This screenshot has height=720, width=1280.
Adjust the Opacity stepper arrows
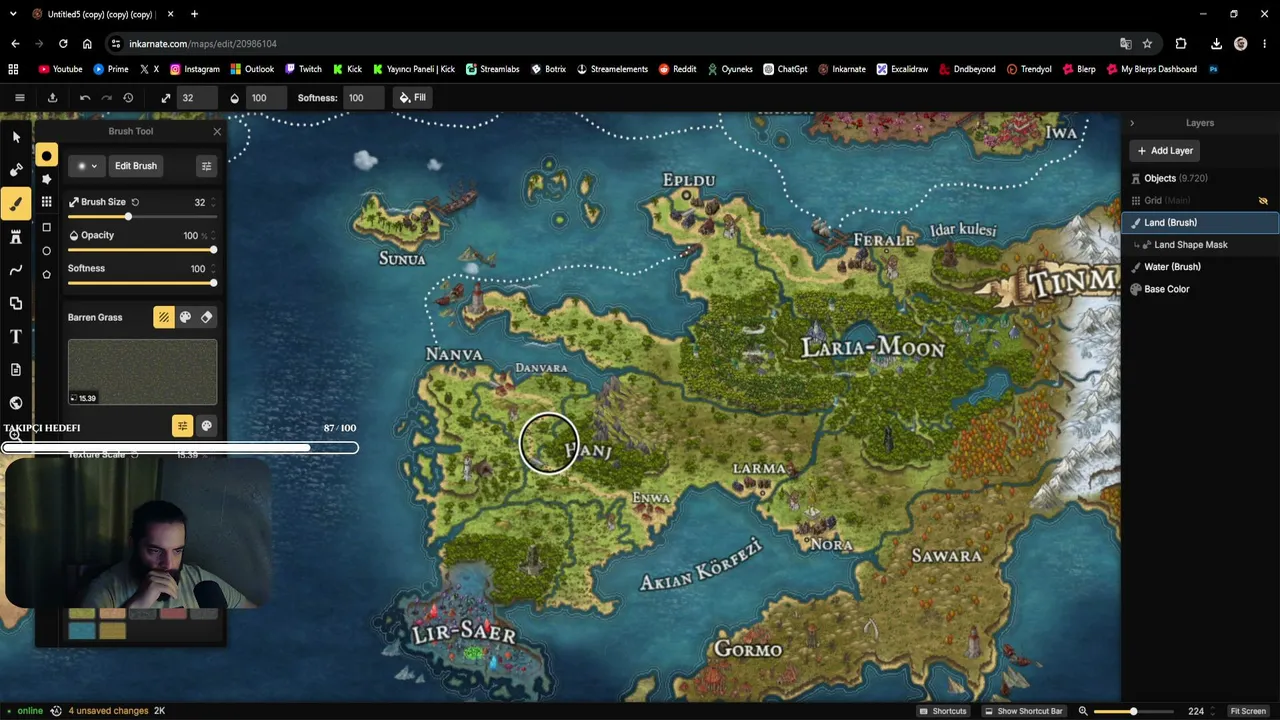coord(213,235)
